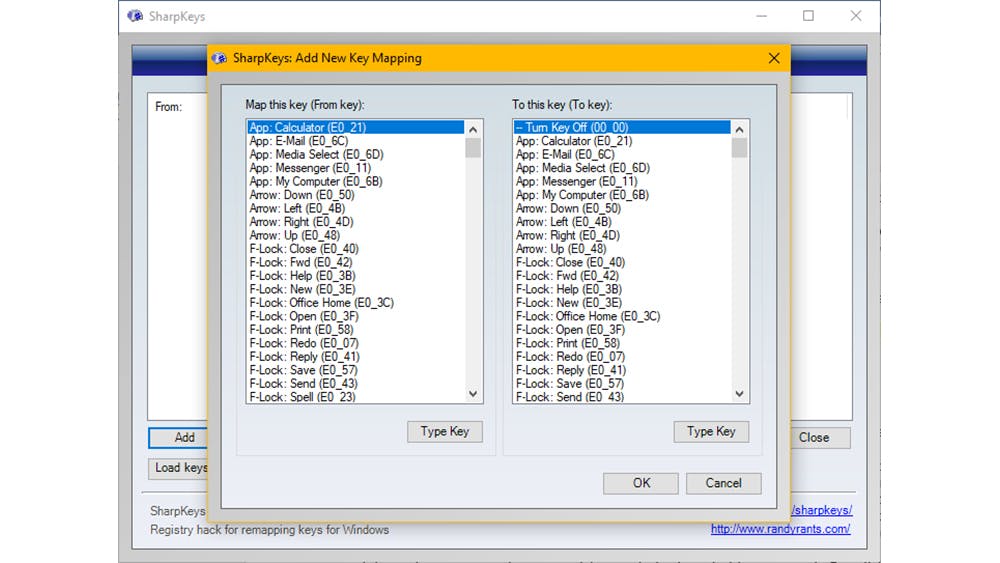Image resolution: width=1000 pixels, height=563 pixels.
Task: Click From list scroll up arrow
Action: click(473, 129)
